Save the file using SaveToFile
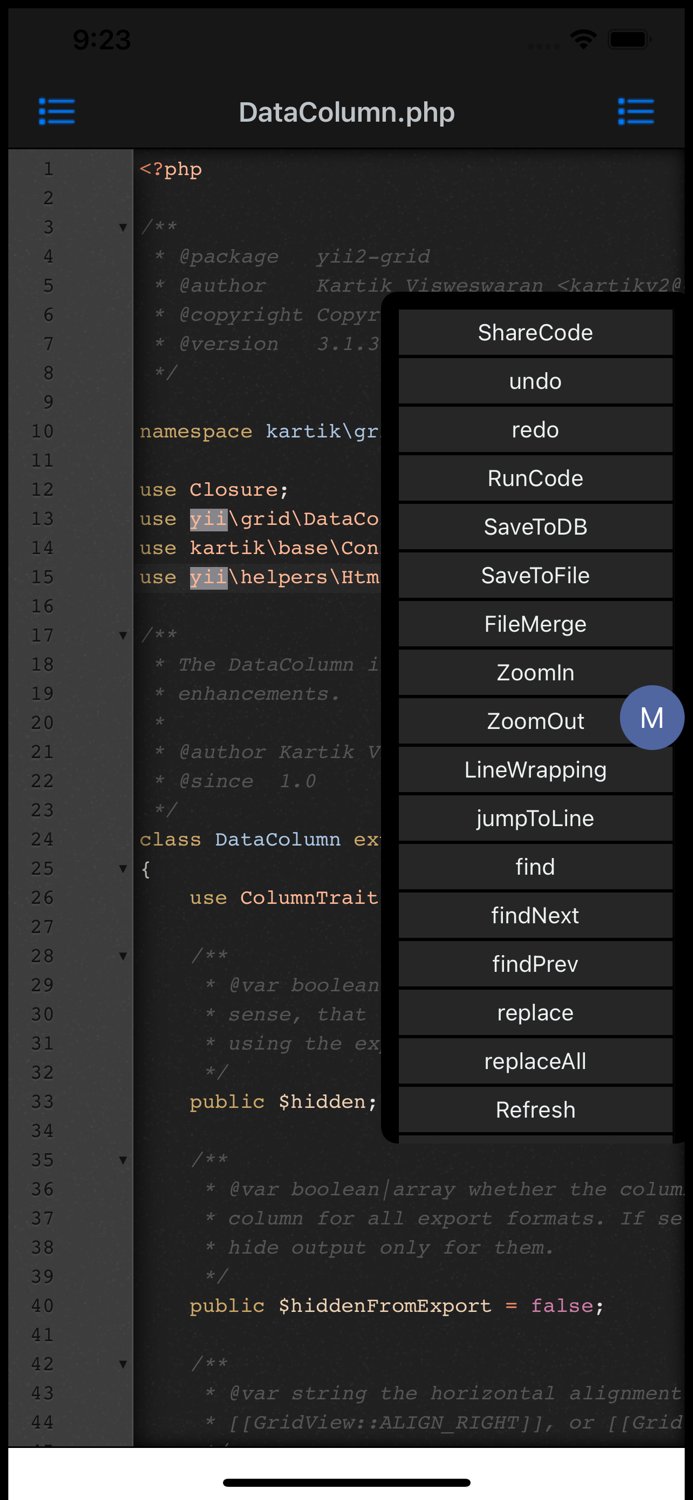The height and width of the screenshot is (1500, 693). (535, 575)
